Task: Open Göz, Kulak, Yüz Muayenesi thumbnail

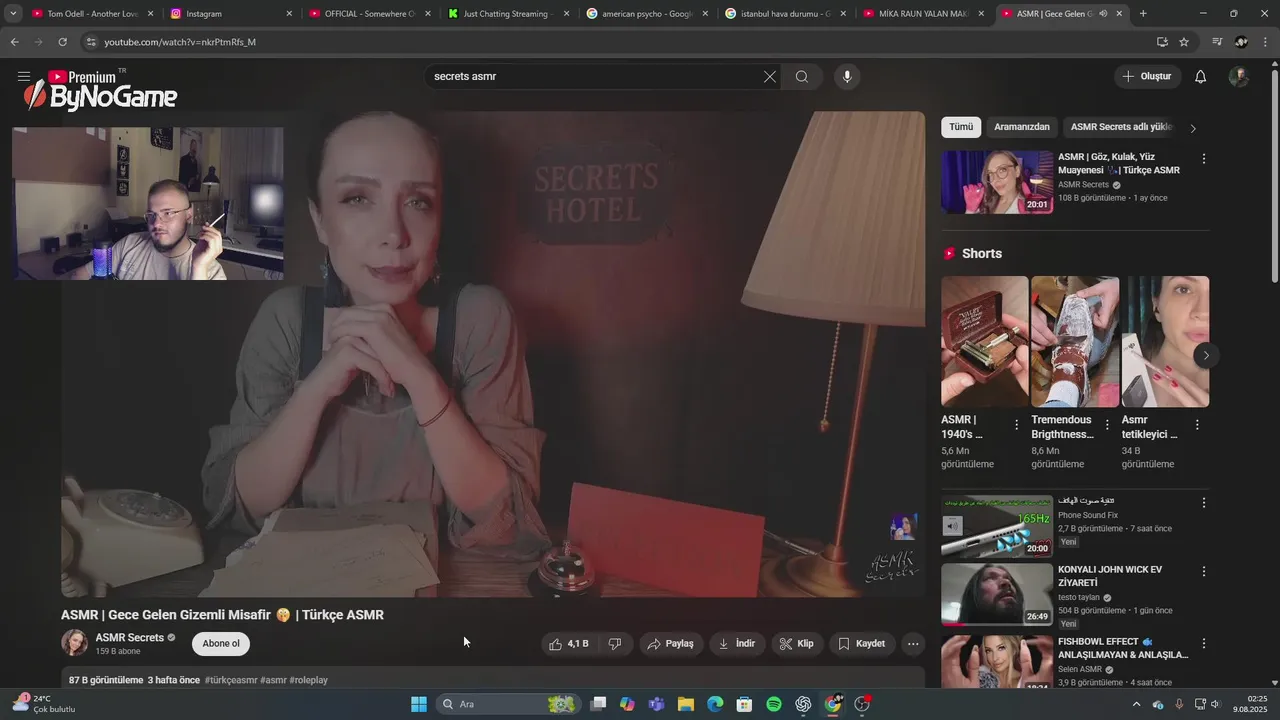Action: coord(997,182)
